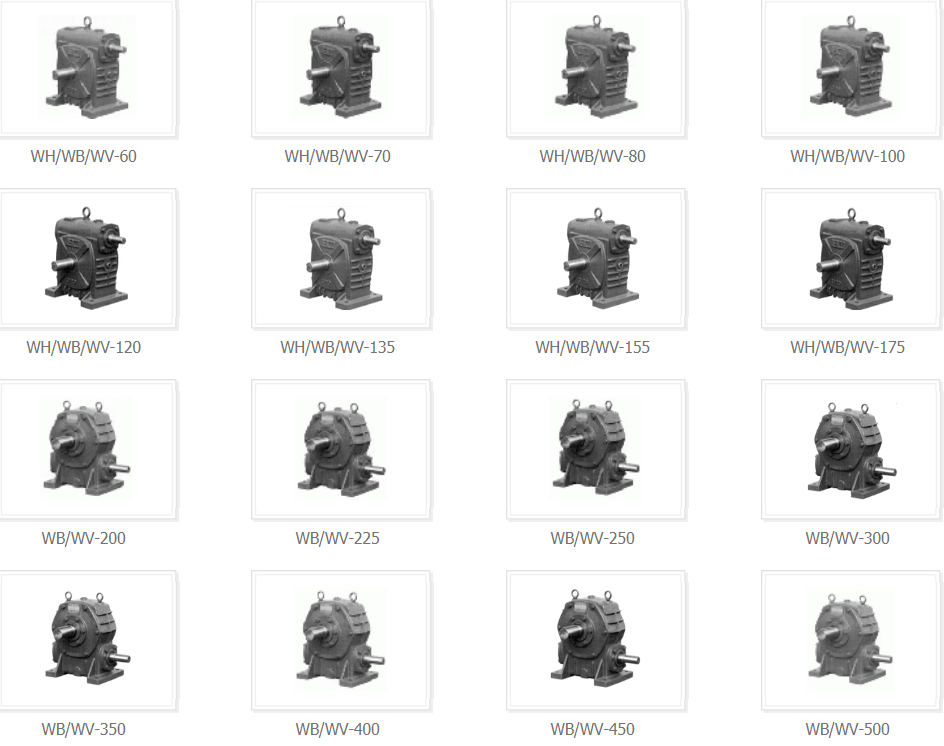Click the WB/WV-225 label text

[x=338, y=538]
